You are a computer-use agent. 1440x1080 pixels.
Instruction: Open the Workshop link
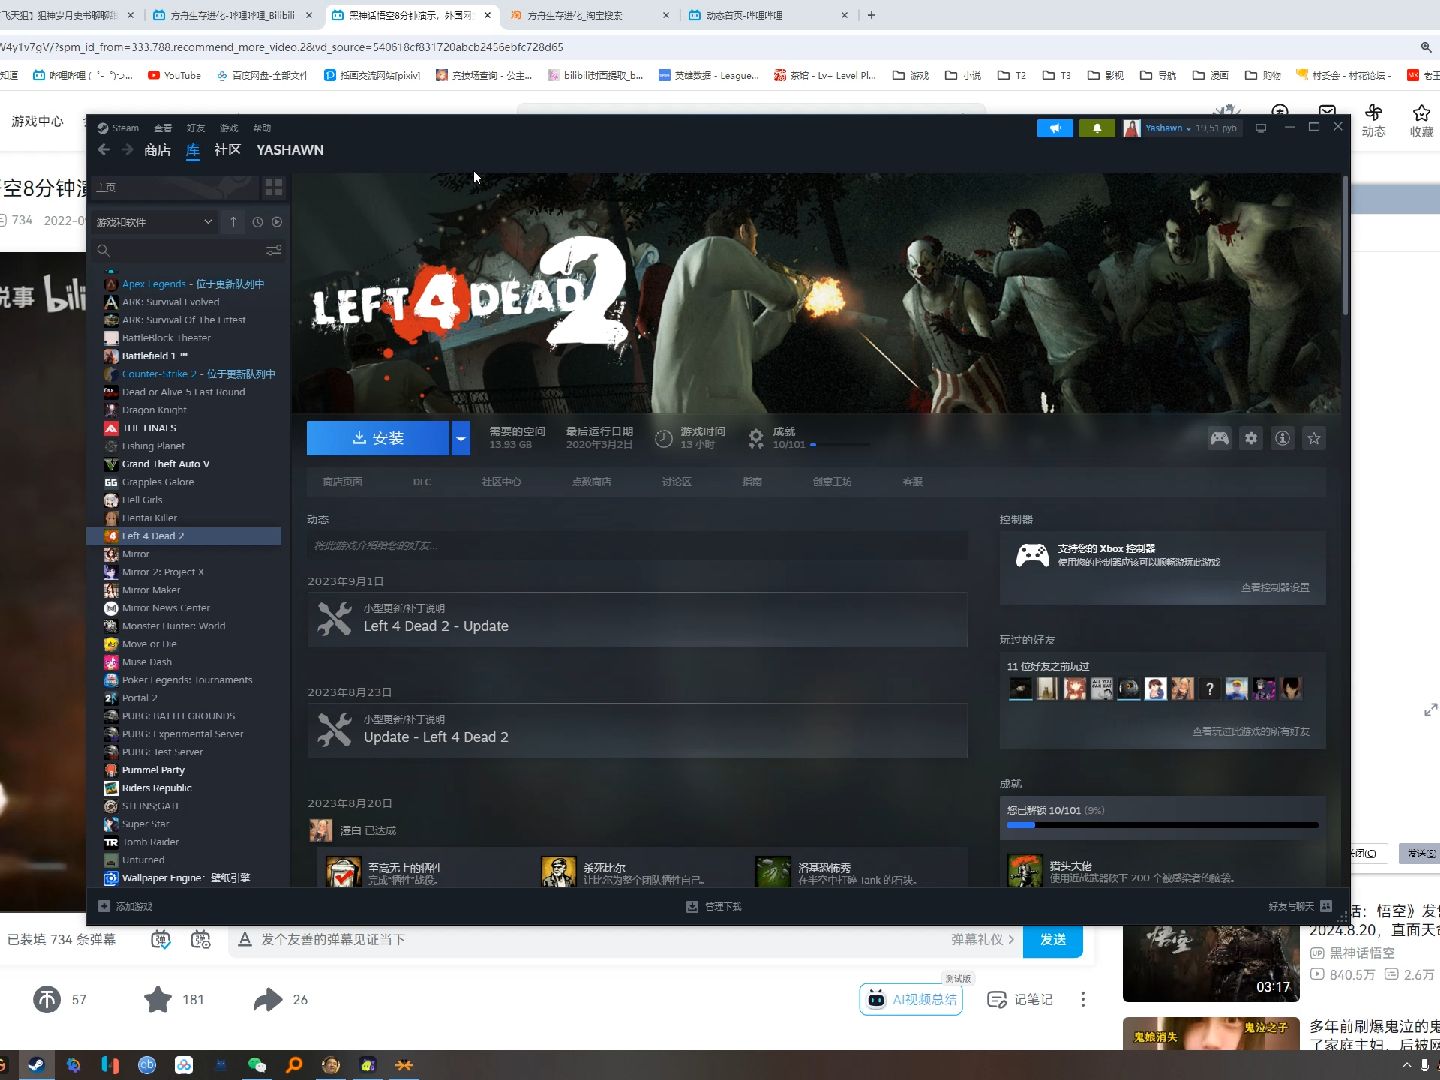[832, 482]
